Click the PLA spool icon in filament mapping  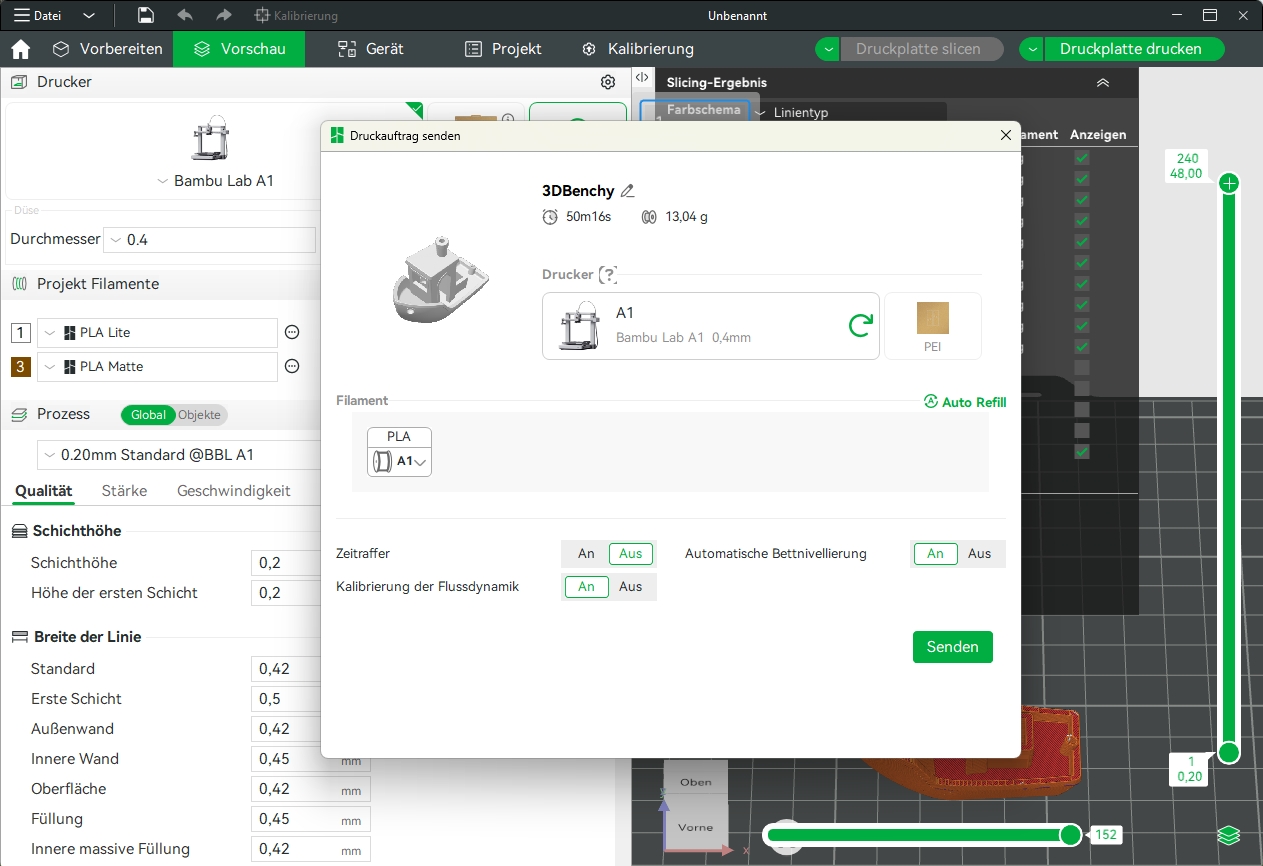382,461
